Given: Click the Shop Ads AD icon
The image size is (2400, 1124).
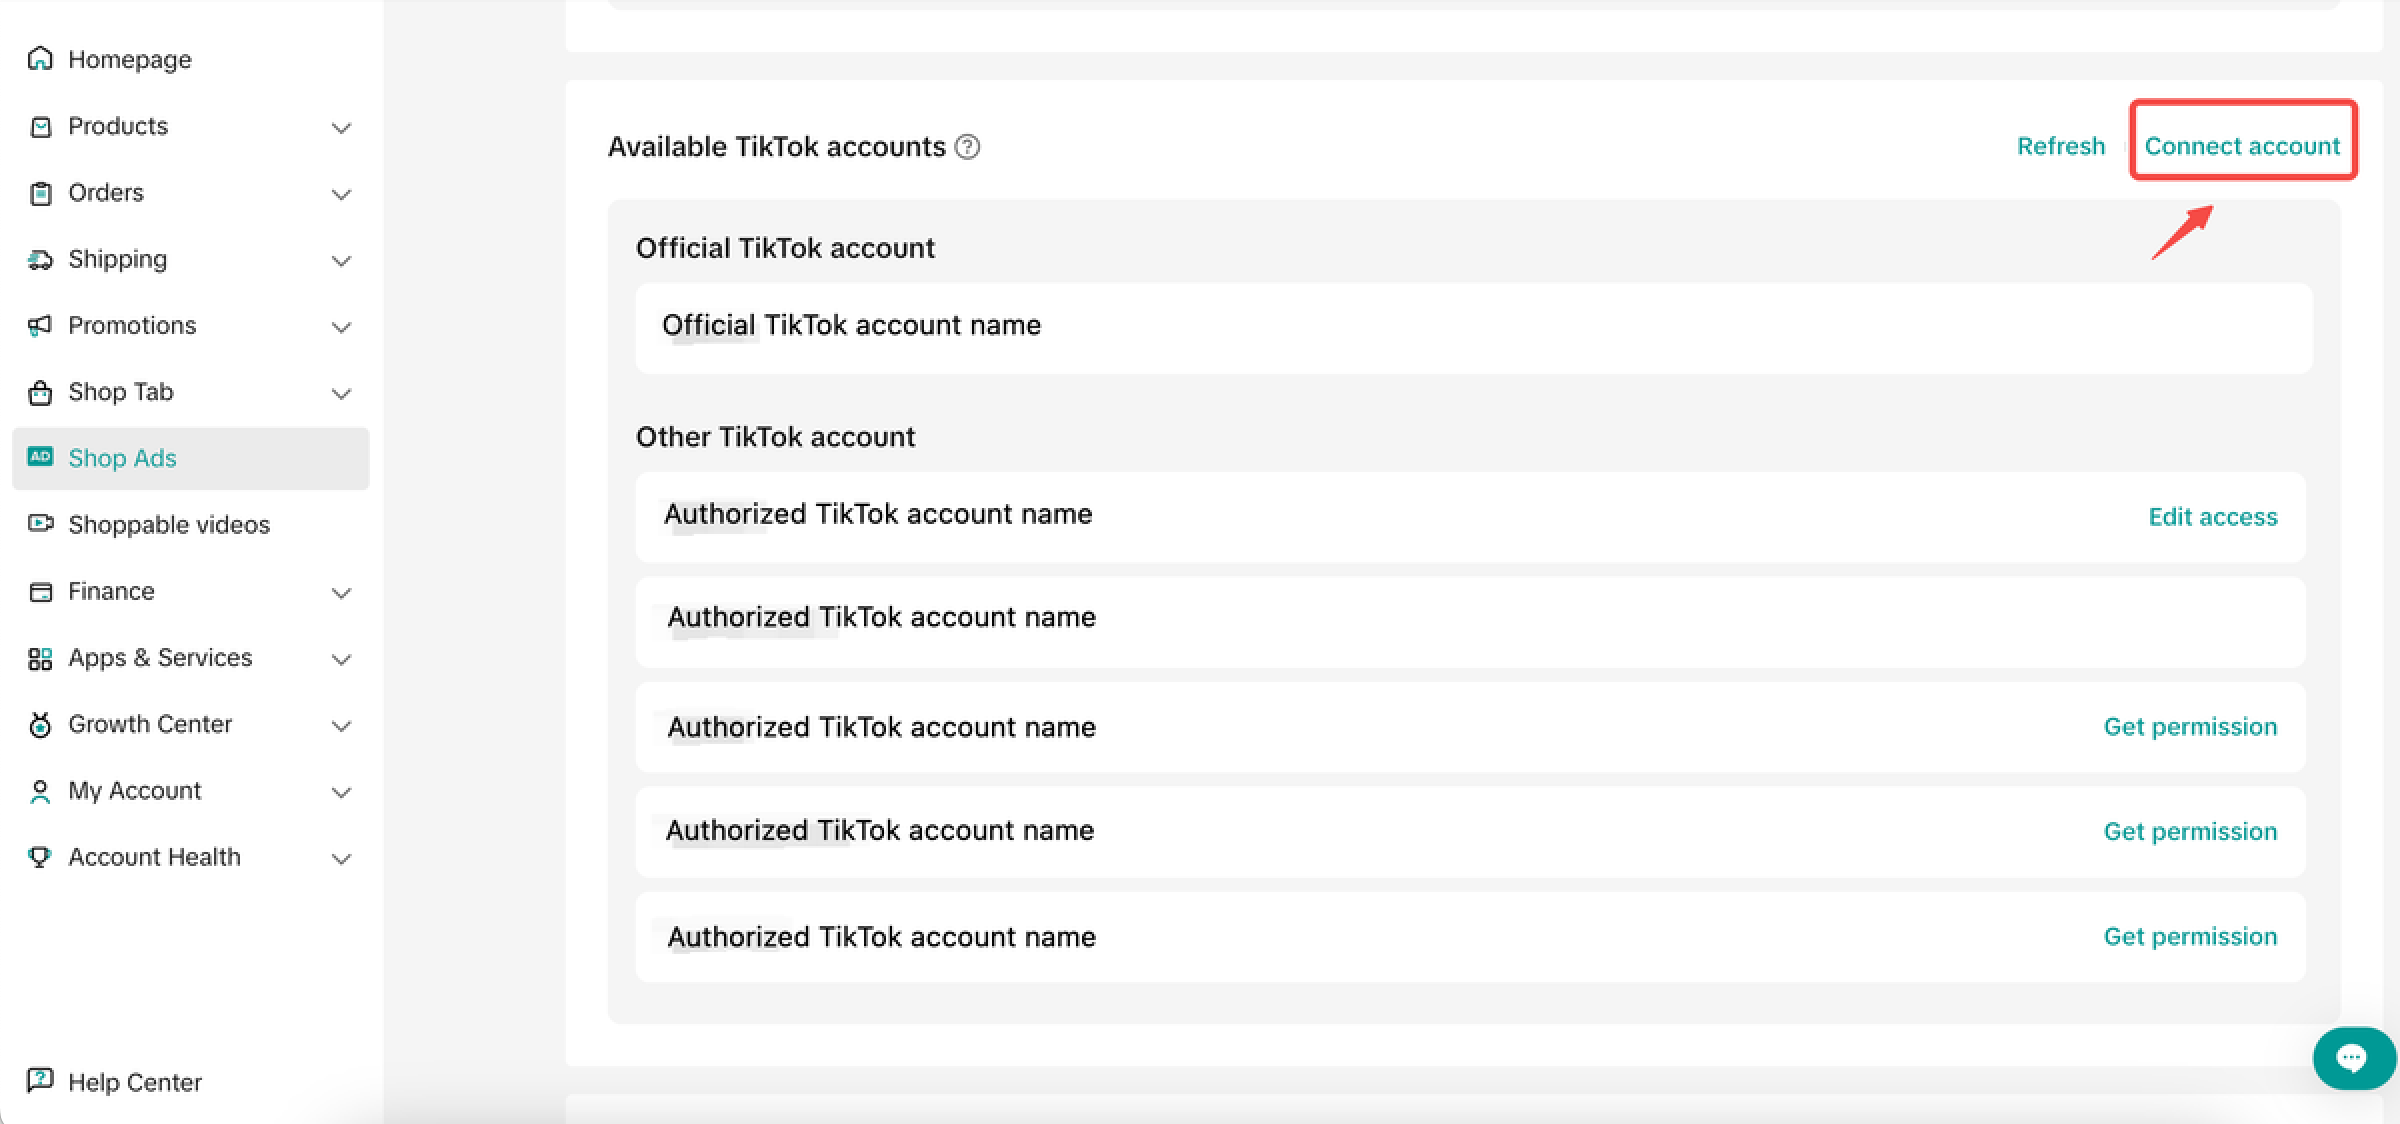Looking at the screenshot, I should click(x=40, y=457).
